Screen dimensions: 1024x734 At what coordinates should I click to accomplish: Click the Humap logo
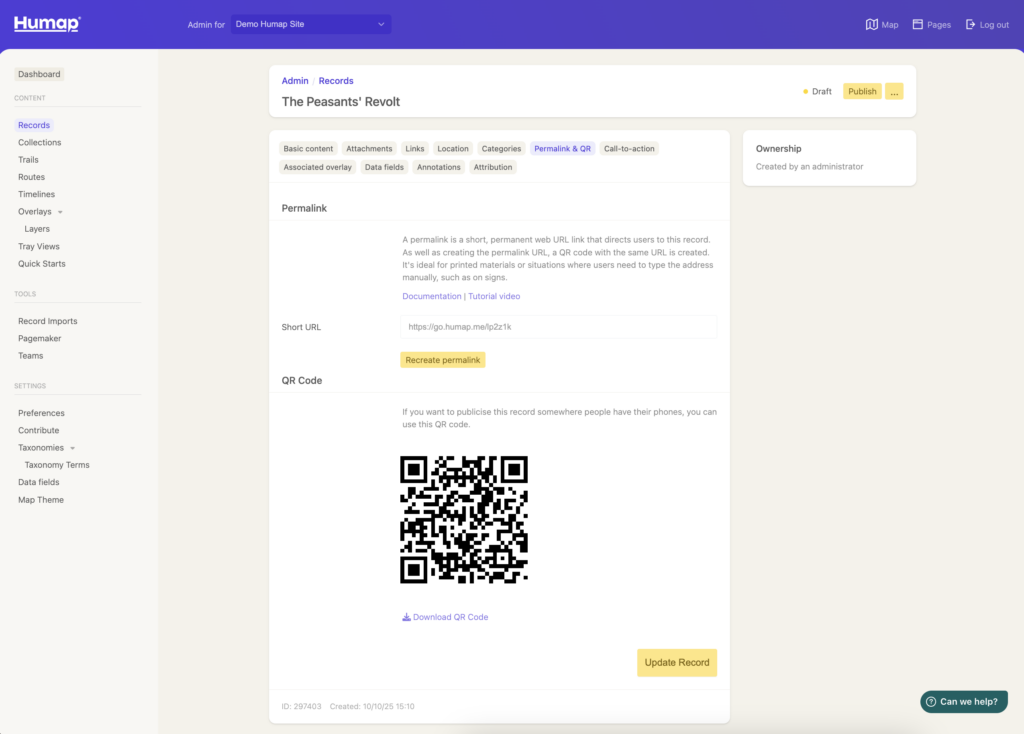47,24
